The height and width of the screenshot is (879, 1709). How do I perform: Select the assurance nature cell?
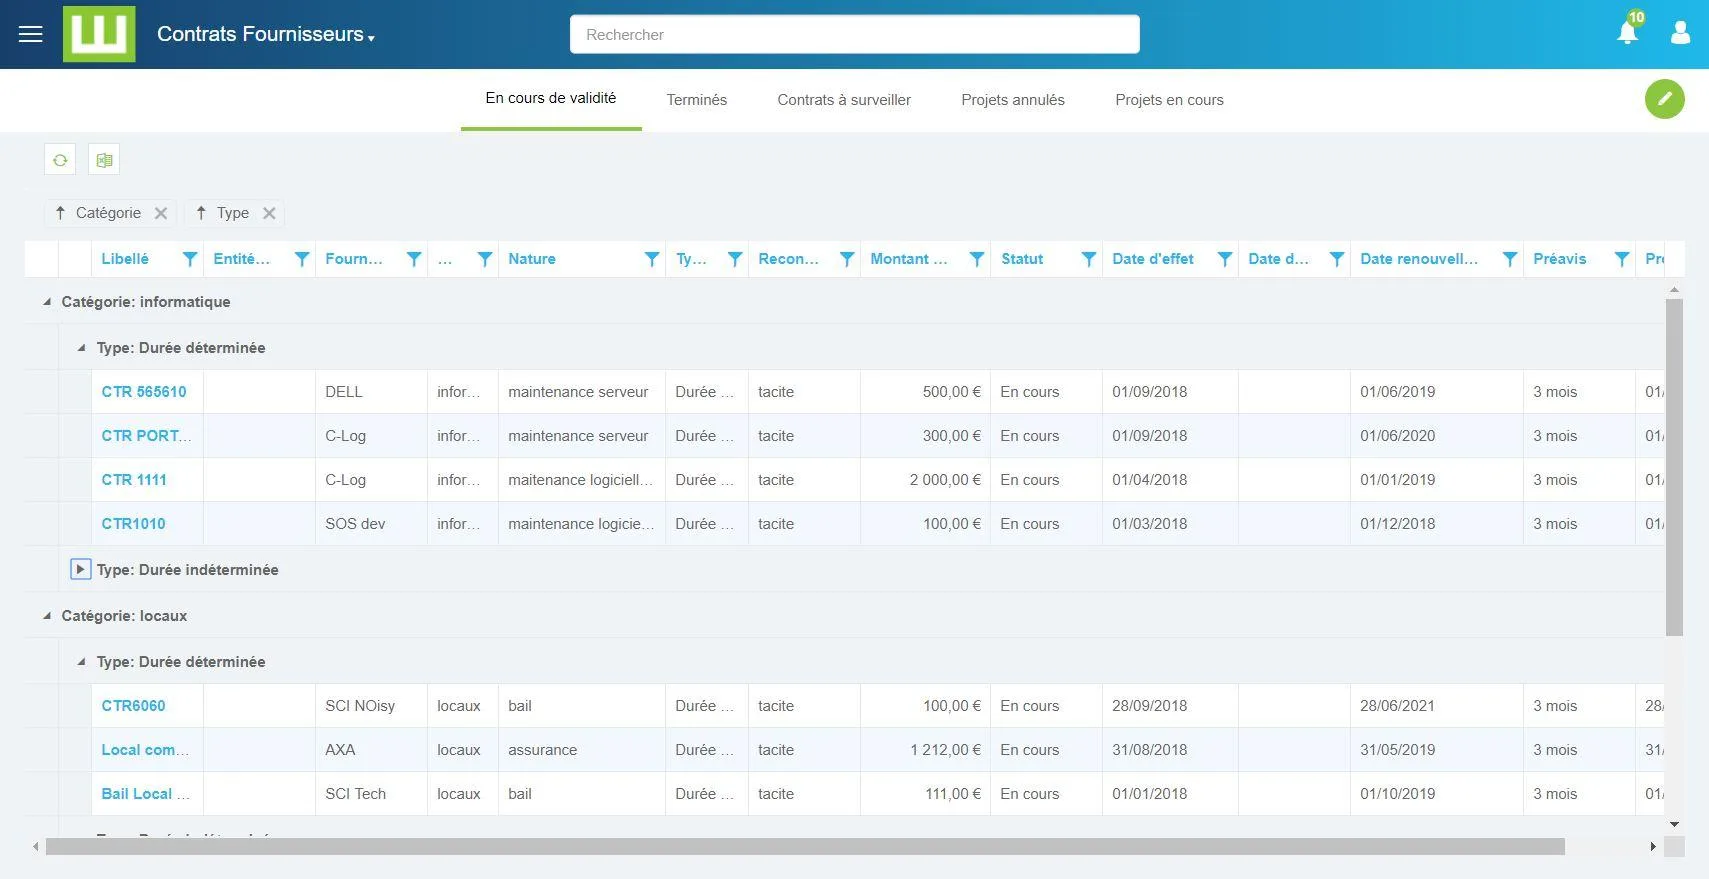point(582,750)
